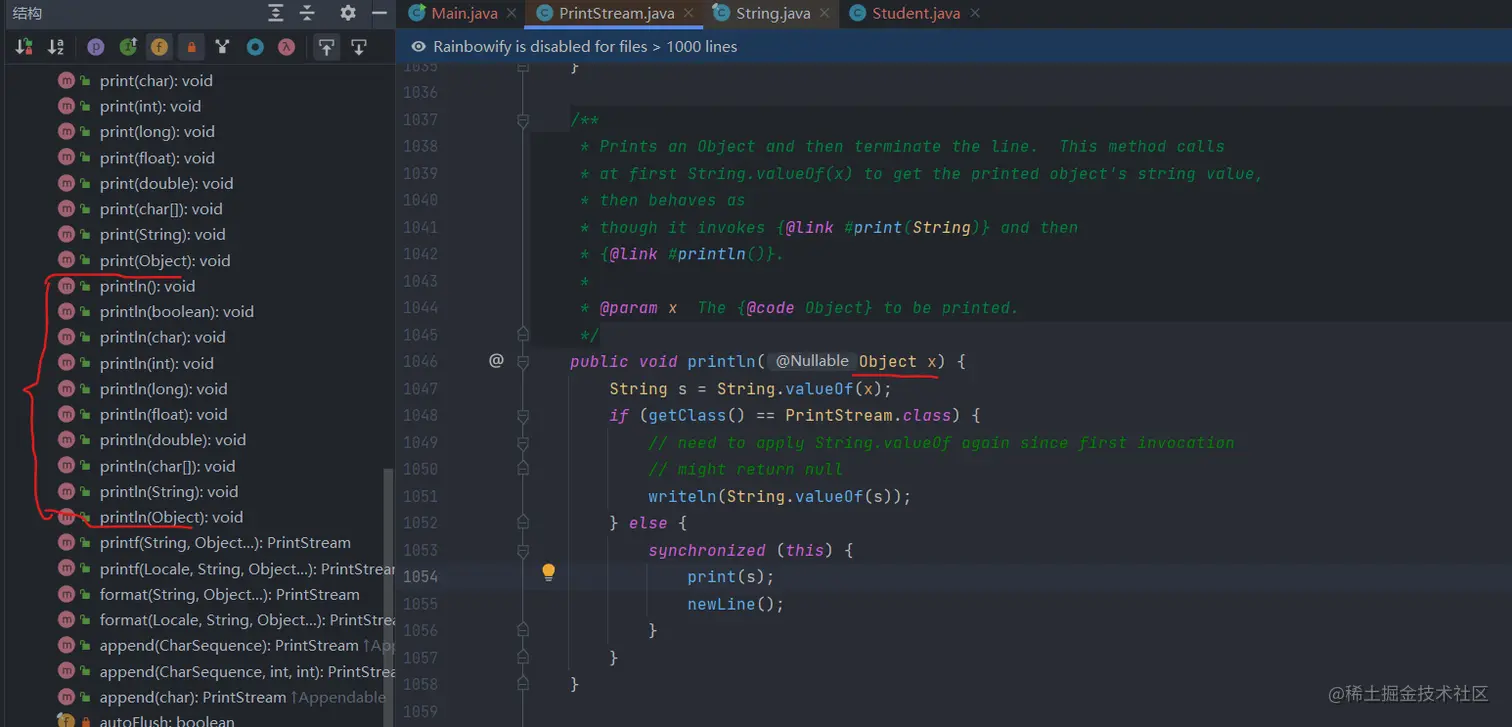Click Collapse All icon in Structure panel
Viewport: 1512px width, 727px height.
[307, 13]
